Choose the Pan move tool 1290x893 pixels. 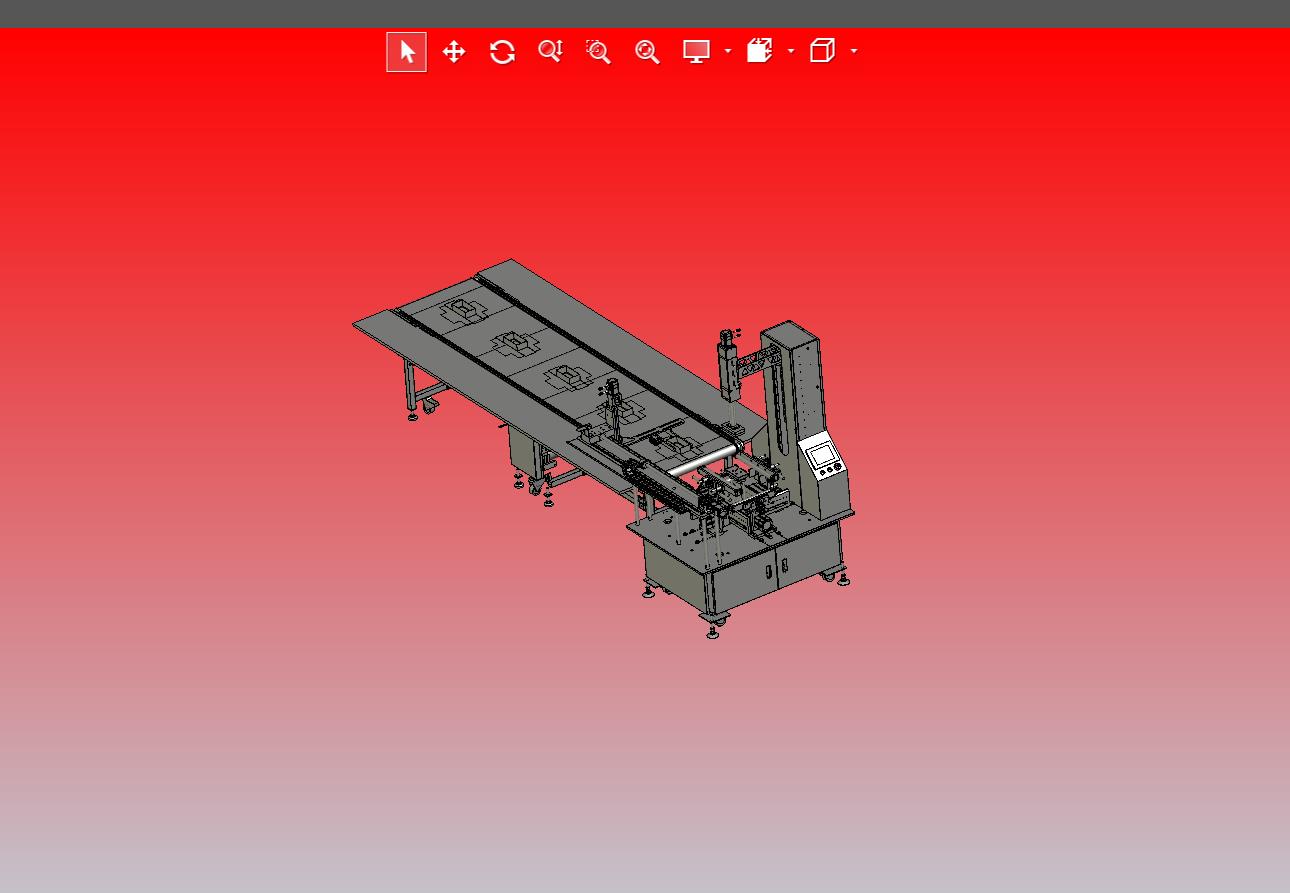454,52
